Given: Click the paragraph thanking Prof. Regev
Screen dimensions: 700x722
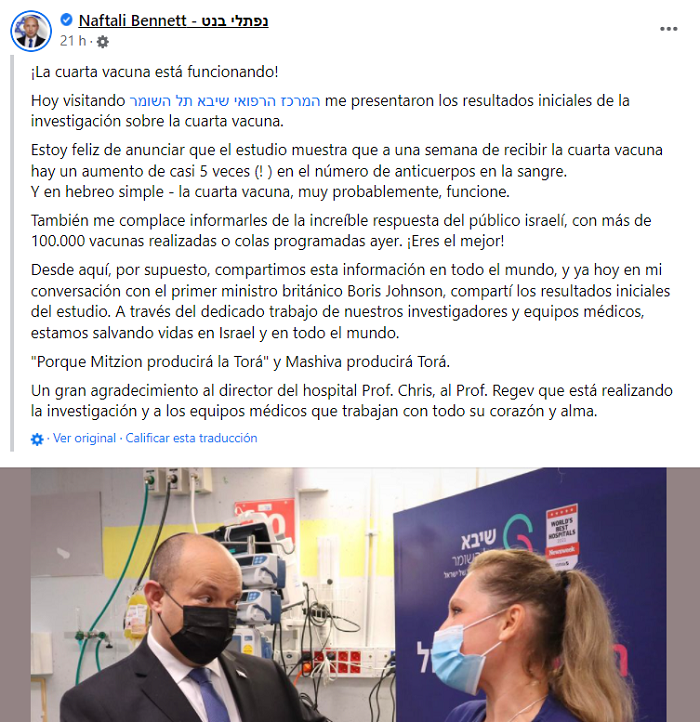Looking at the screenshot, I should (351, 401).
